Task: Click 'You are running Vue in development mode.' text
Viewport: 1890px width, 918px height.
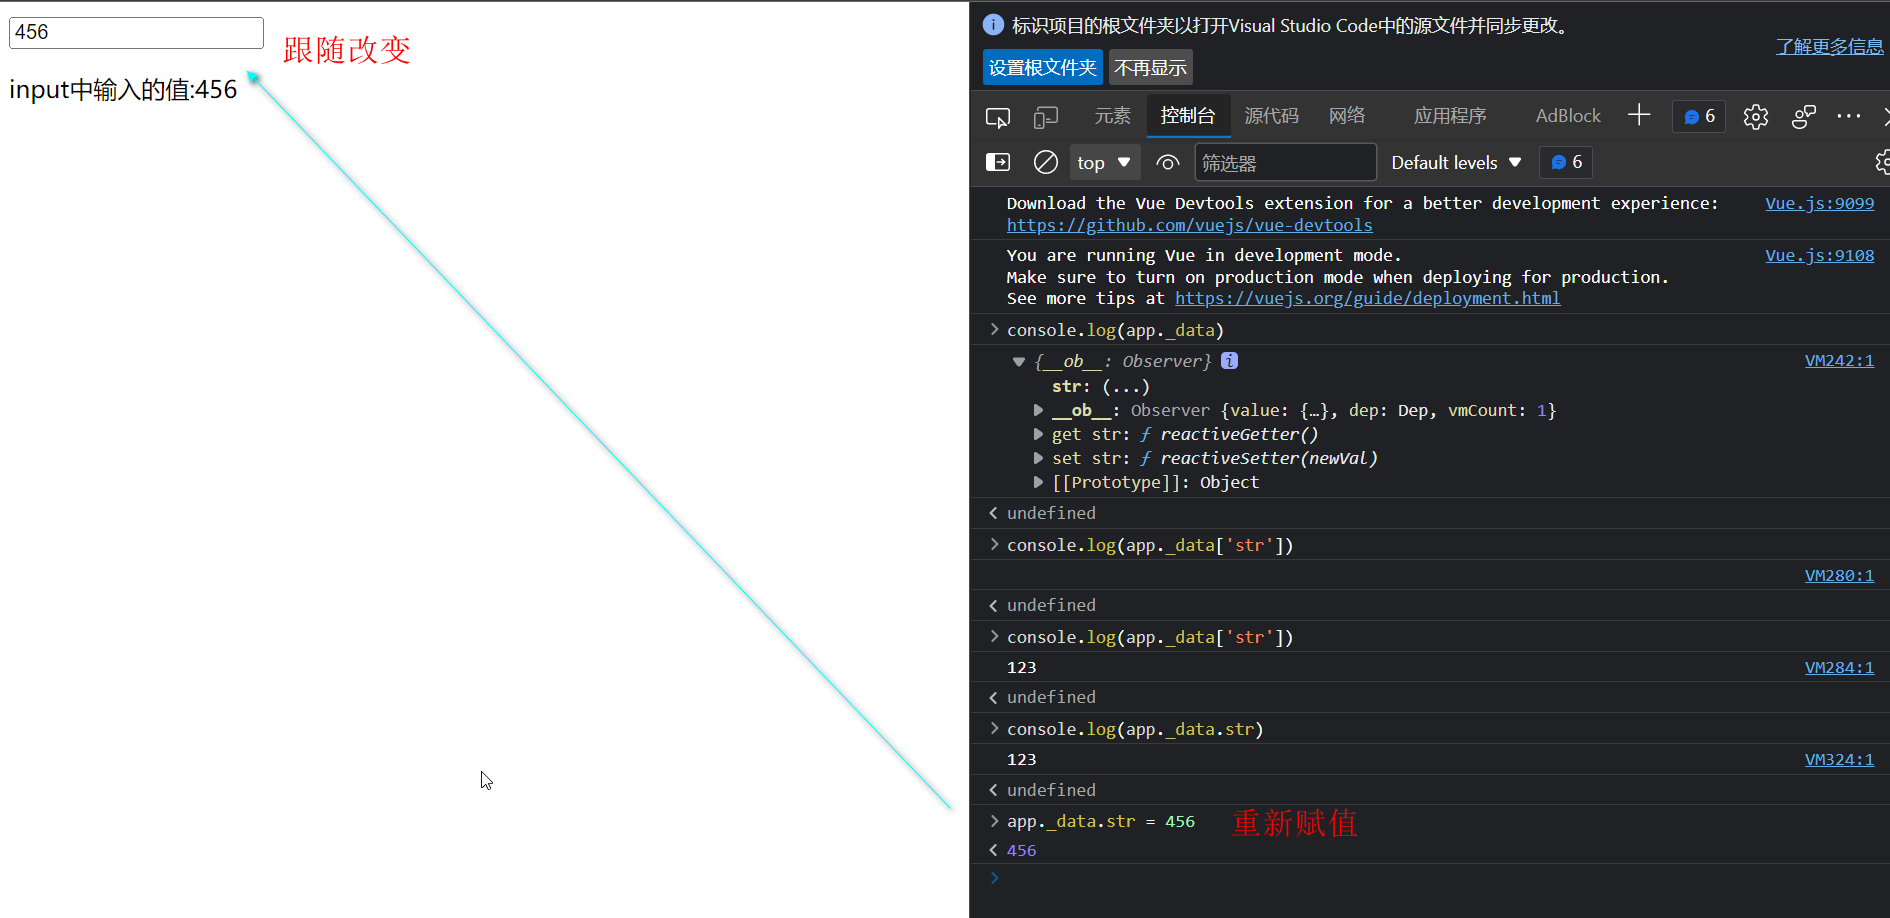Action: click(1204, 255)
